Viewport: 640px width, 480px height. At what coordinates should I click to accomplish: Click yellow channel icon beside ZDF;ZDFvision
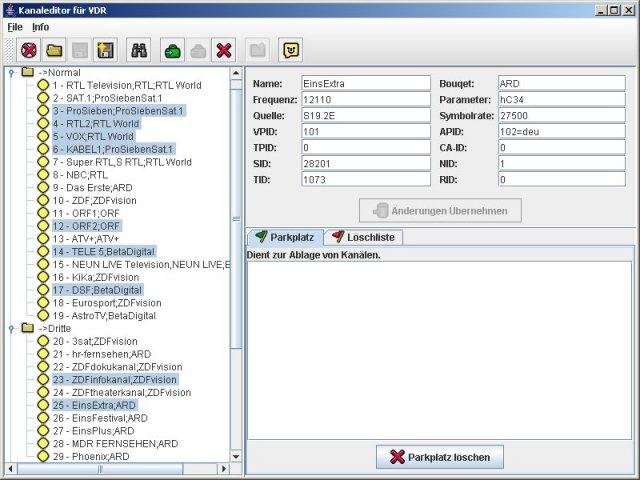click(x=43, y=200)
